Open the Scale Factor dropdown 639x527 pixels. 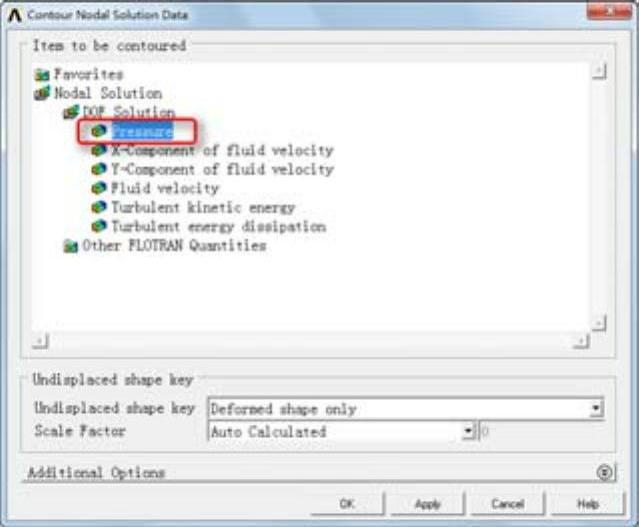(468, 431)
